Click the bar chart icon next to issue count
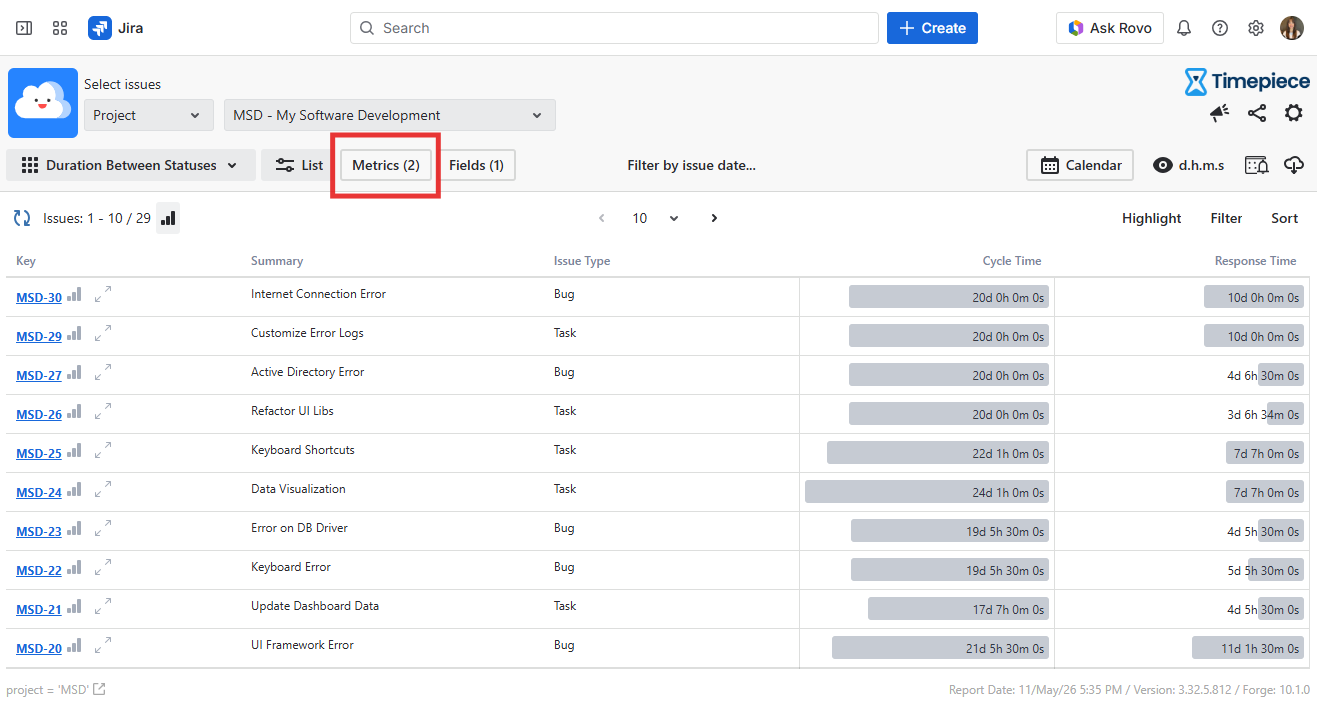1317x708 pixels. point(168,218)
